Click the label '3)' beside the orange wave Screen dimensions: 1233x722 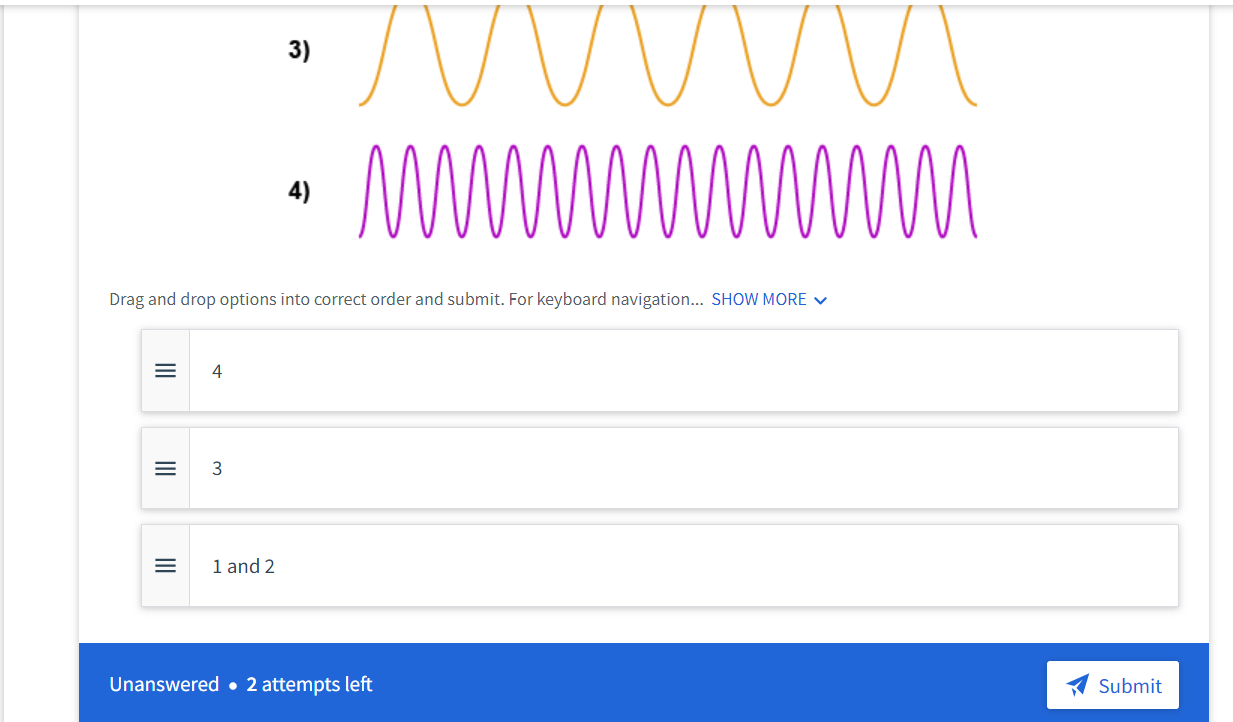tap(298, 48)
